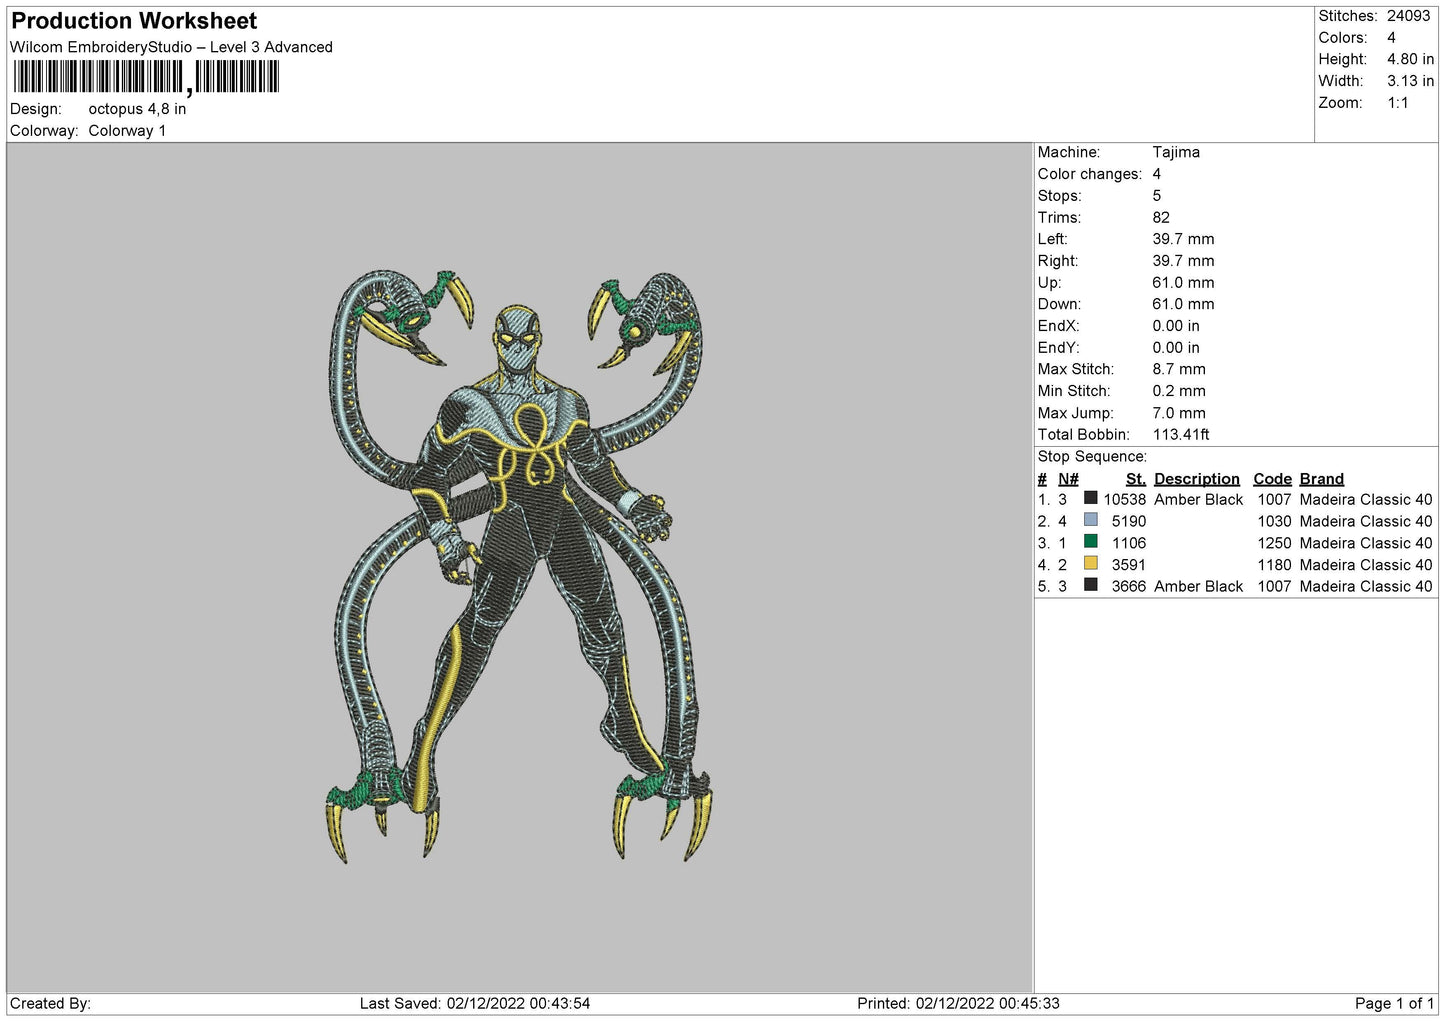Screen dimensions: 1445x1021
Task: Click the Machine value Tajima
Action: coord(1176,152)
